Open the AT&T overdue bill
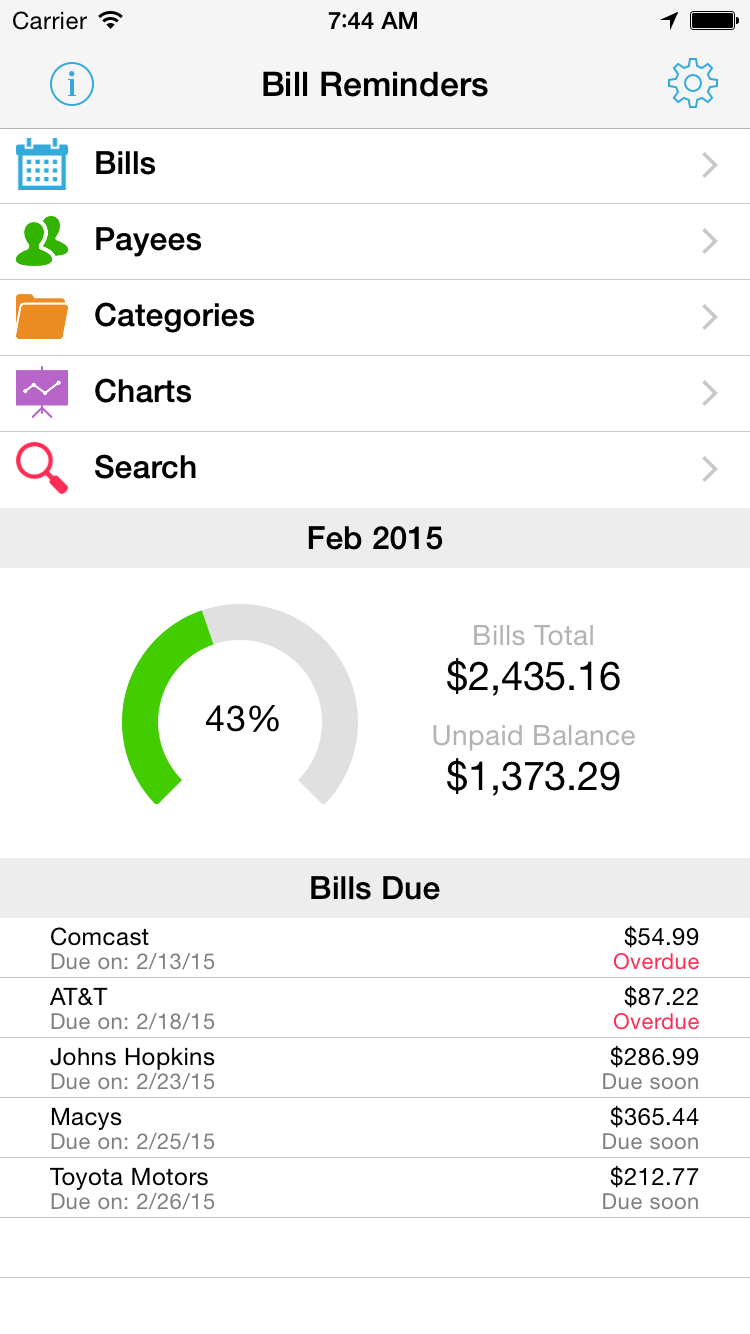This screenshot has width=750, height=1334. [x=375, y=1008]
